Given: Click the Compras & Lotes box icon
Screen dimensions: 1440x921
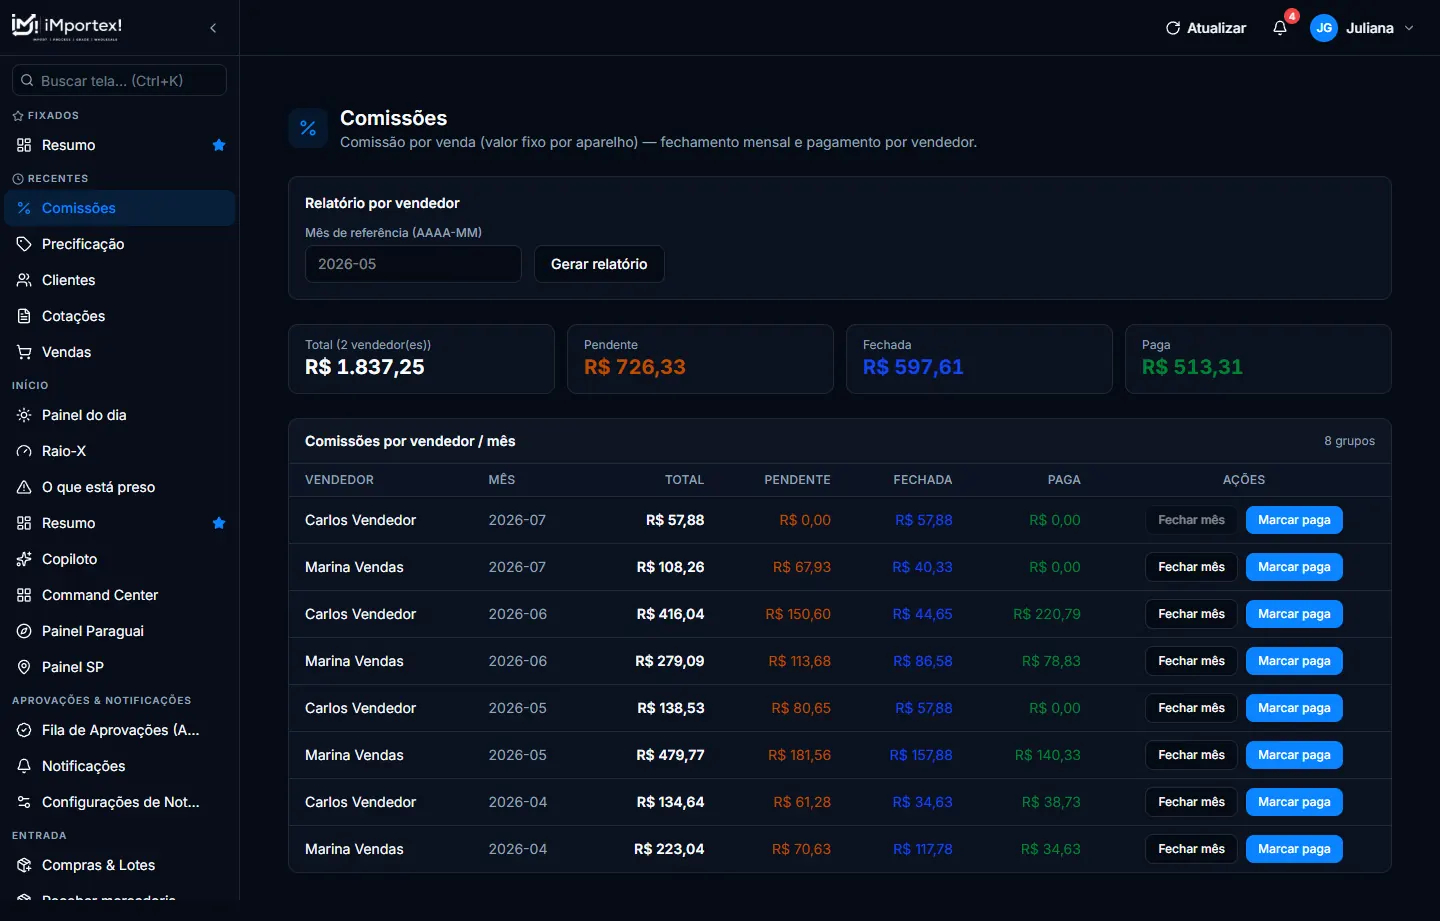Looking at the screenshot, I should pos(24,865).
